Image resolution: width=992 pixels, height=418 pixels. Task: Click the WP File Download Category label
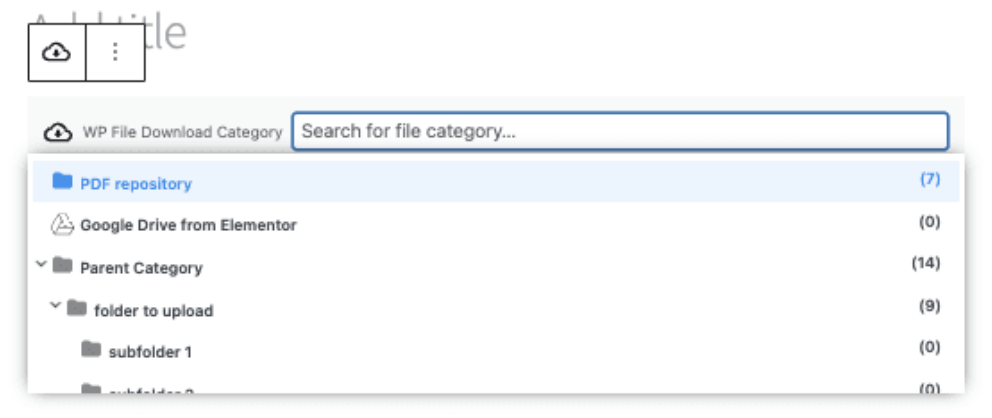click(182, 132)
